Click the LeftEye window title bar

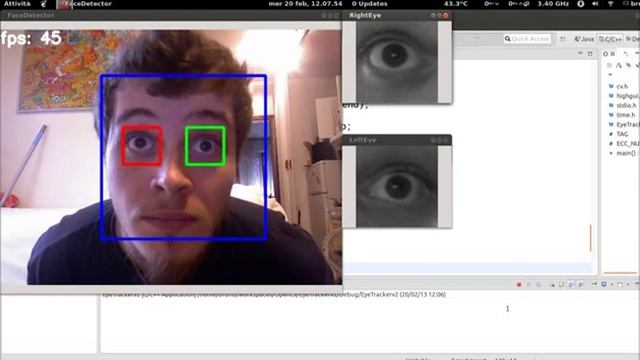397,140
